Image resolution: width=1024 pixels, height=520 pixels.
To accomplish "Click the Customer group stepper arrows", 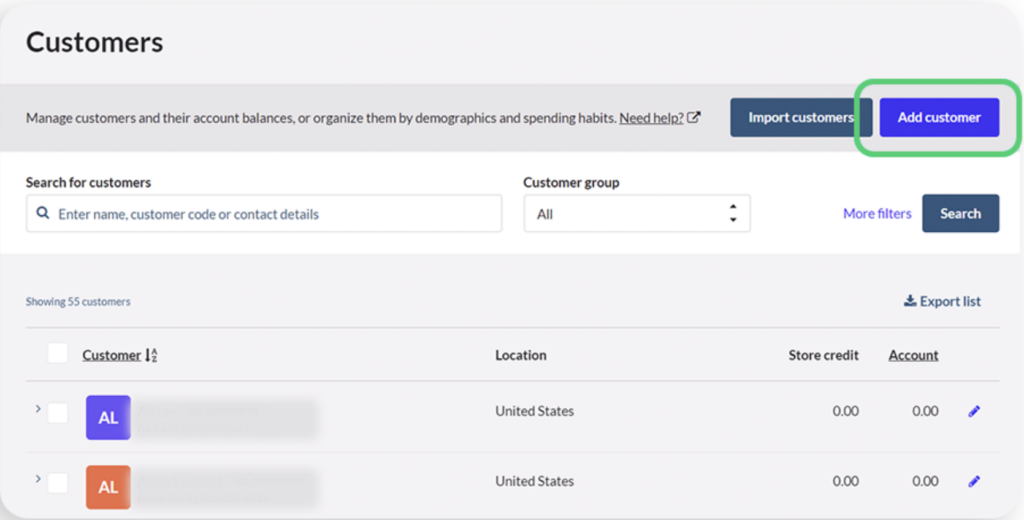I will point(733,213).
